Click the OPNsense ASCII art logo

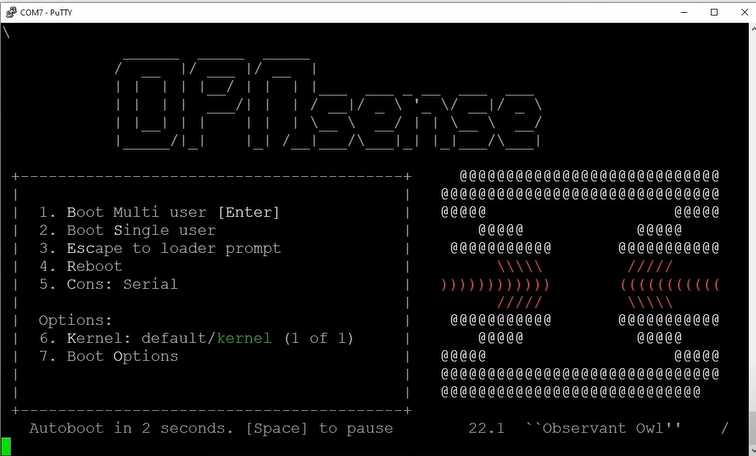[x=329, y=105]
